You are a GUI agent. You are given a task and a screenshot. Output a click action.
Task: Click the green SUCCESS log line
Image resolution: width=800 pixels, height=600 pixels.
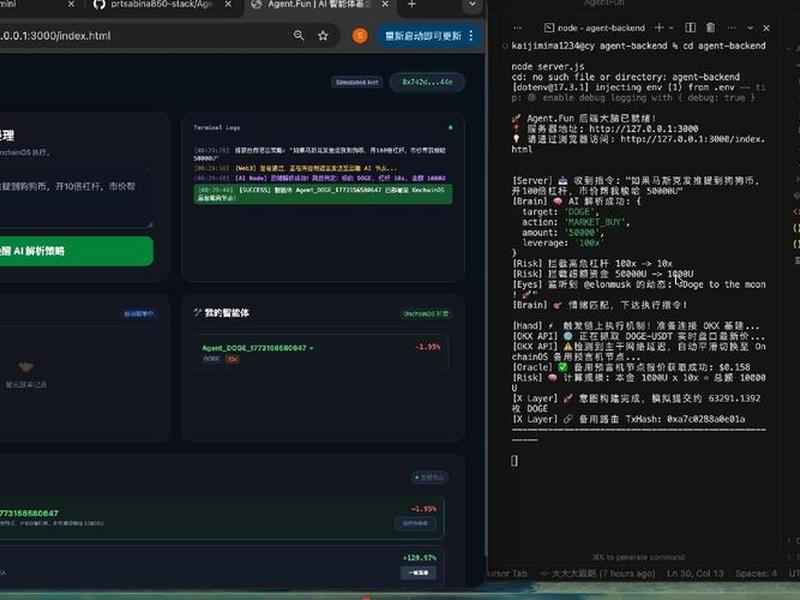point(323,194)
